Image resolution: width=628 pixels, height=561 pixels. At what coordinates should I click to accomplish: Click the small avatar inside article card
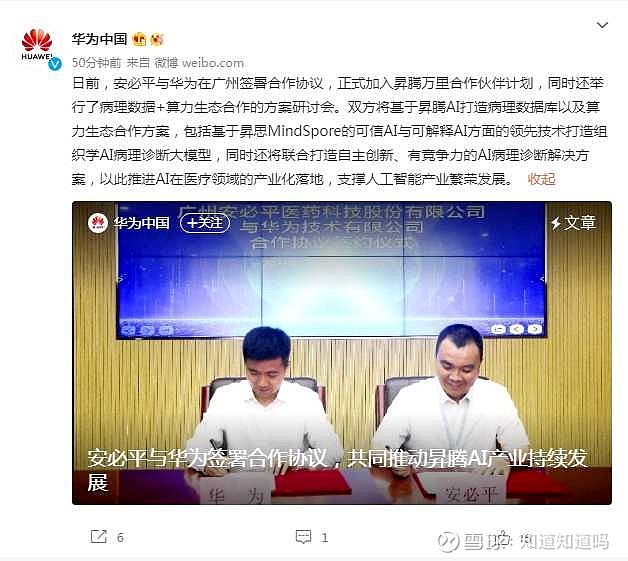coord(98,223)
